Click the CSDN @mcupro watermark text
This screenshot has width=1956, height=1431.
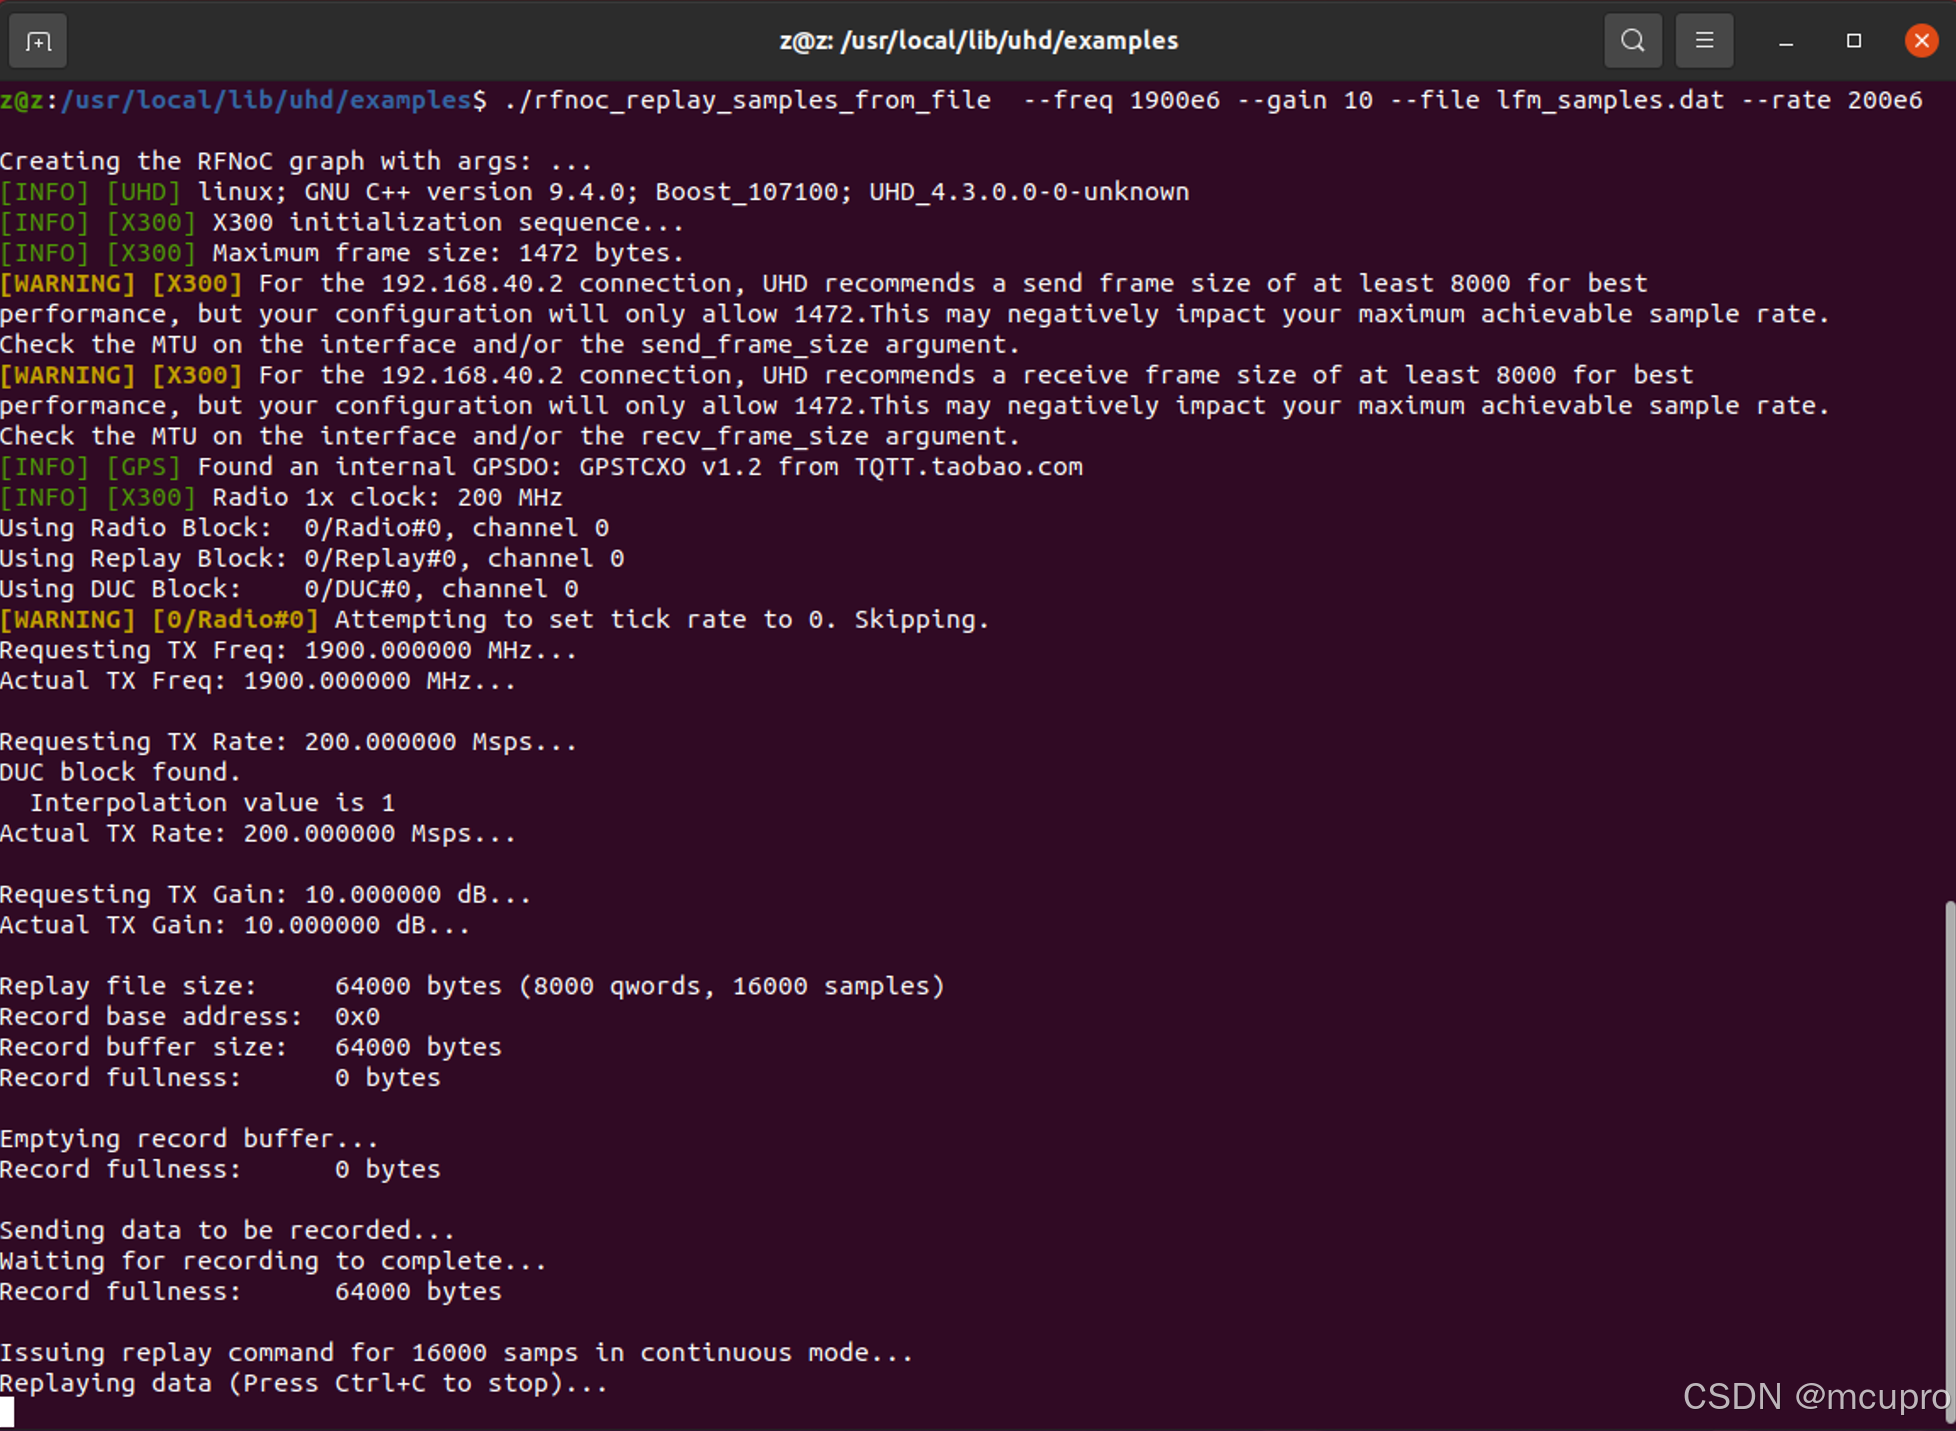1816,1396
